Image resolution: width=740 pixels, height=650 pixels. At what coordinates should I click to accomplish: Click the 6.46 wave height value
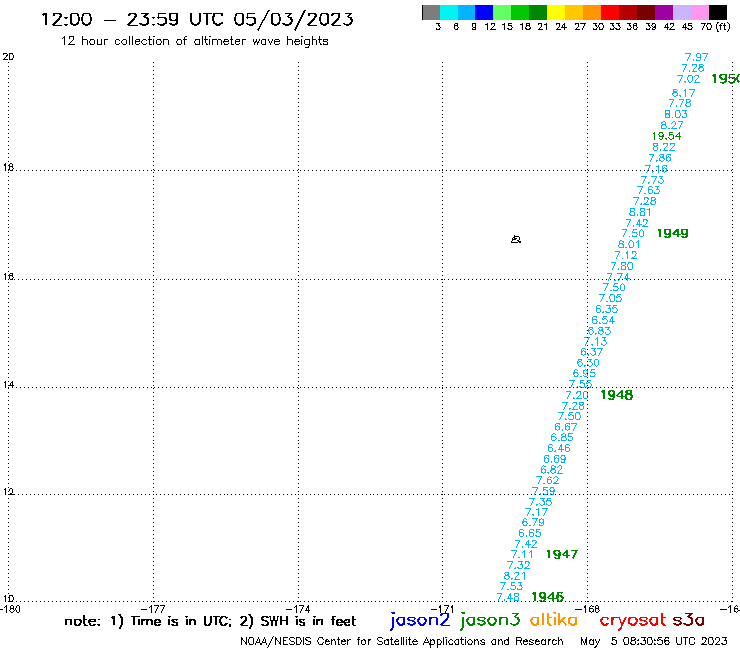559,448
